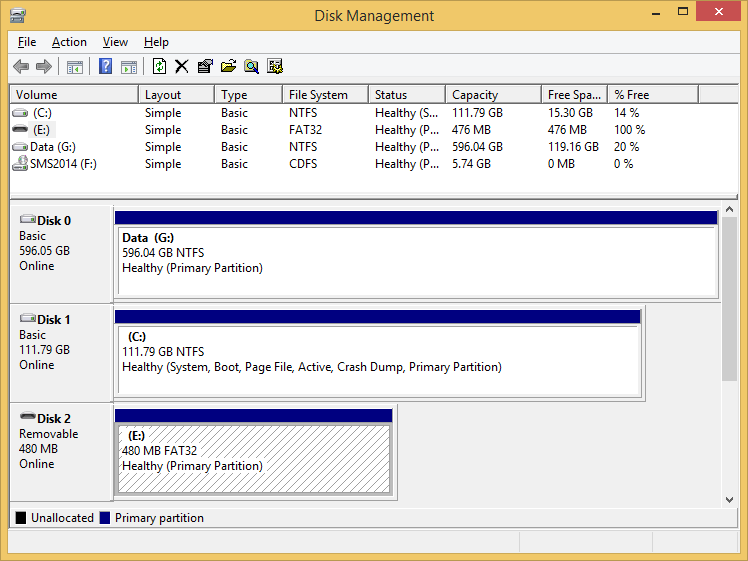Click the Disk 1 drive icon

tap(28, 318)
